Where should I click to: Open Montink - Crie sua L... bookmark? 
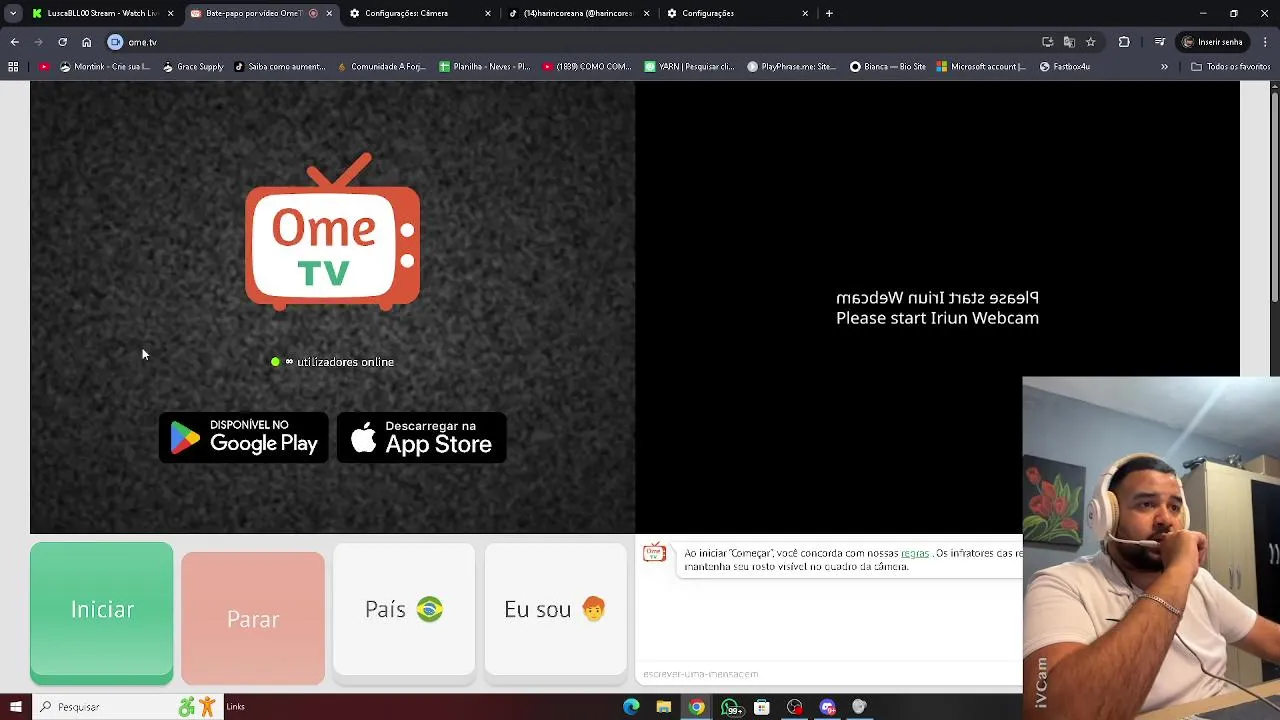104,67
